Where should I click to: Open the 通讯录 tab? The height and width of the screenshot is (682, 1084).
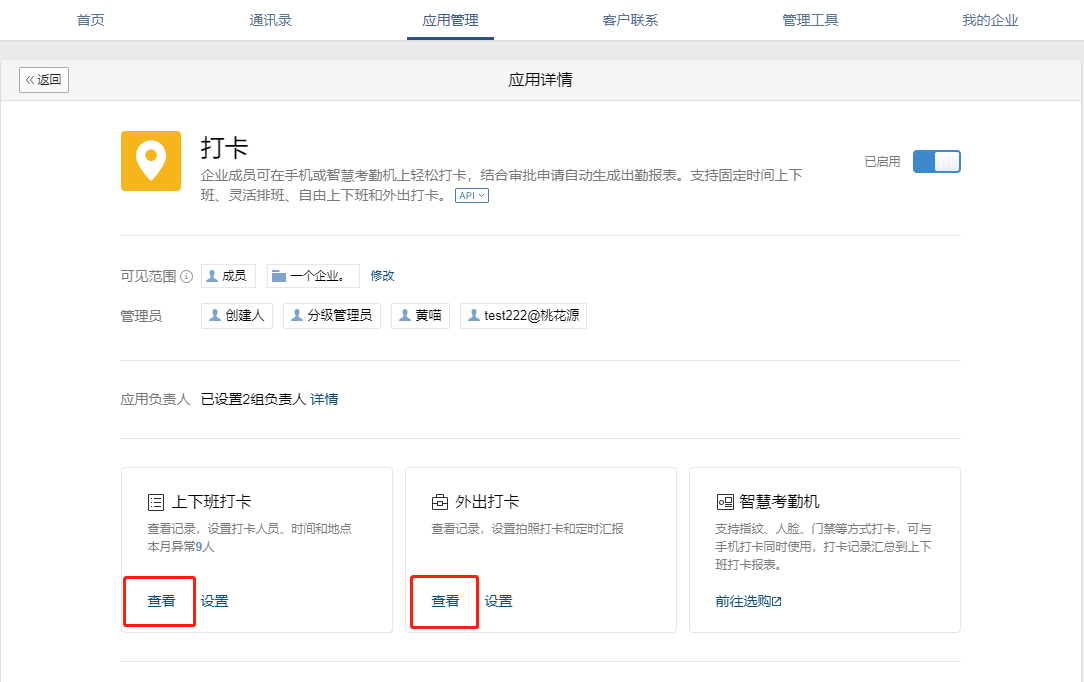[270, 20]
